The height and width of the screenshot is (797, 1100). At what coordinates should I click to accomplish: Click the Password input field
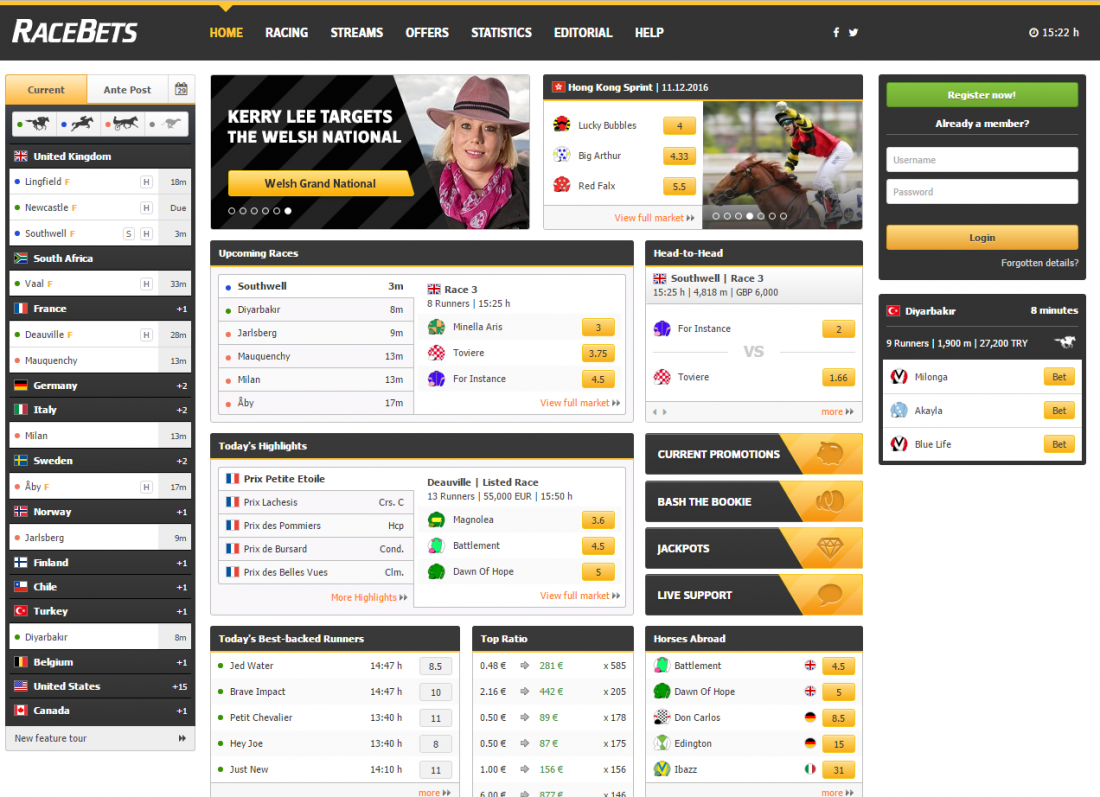[981, 192]
